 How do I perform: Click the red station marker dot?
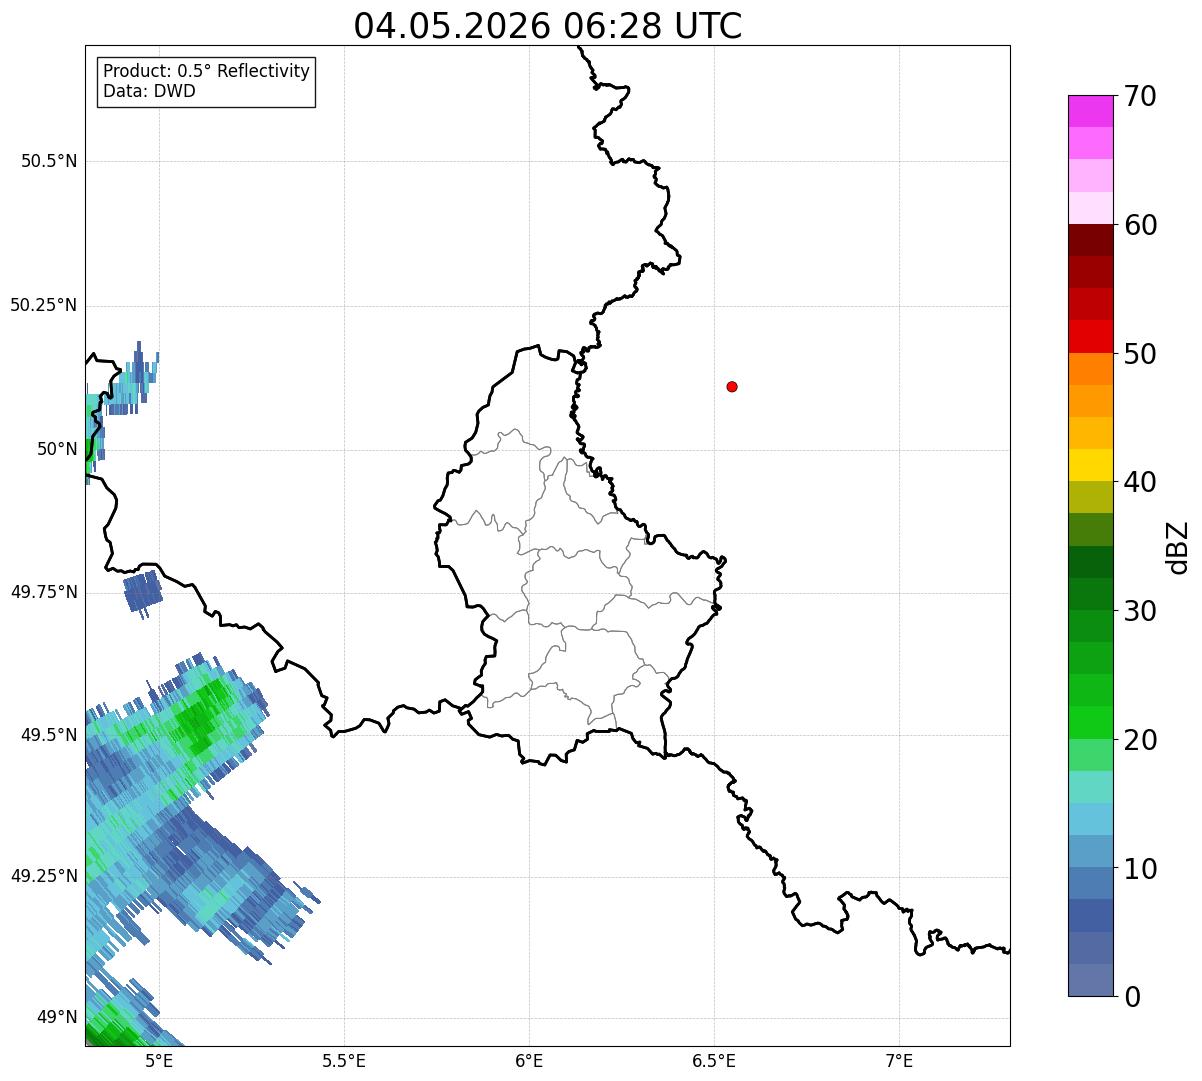732,386
